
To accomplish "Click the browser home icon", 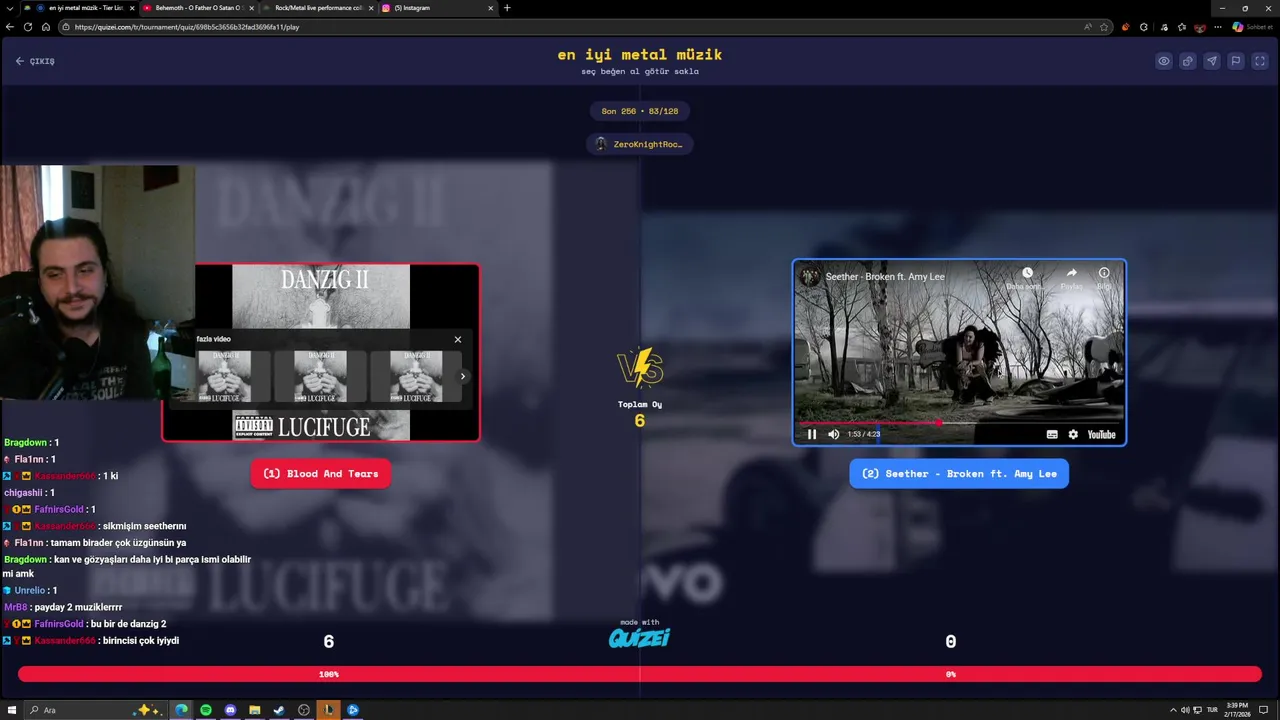I will pyautogui.click(x=45, y=27).
